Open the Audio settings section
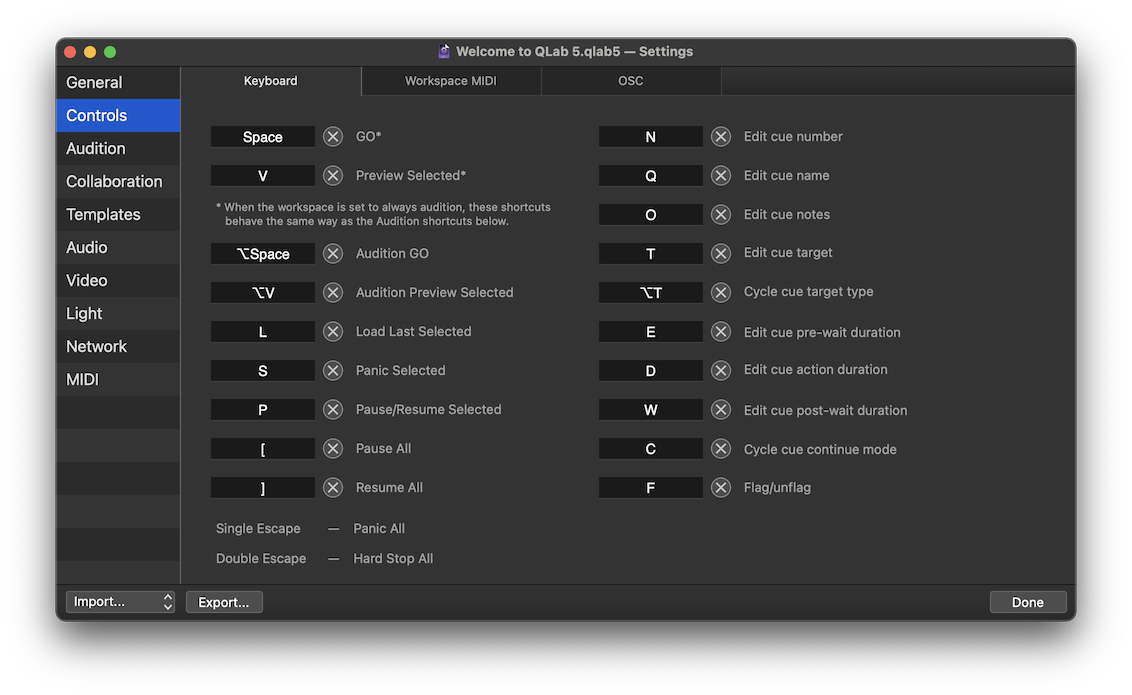 click(x=86, y=247)
